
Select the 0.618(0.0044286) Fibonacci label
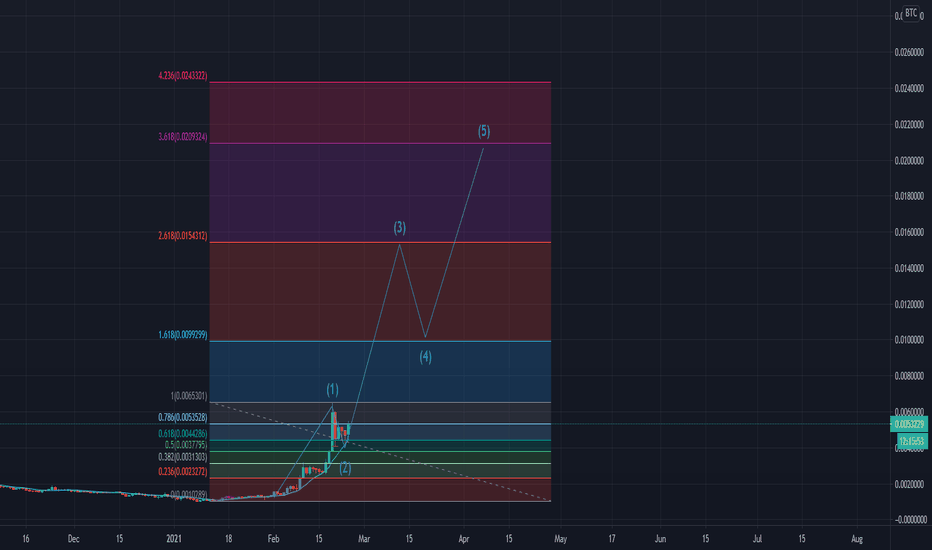pos(183,434)
